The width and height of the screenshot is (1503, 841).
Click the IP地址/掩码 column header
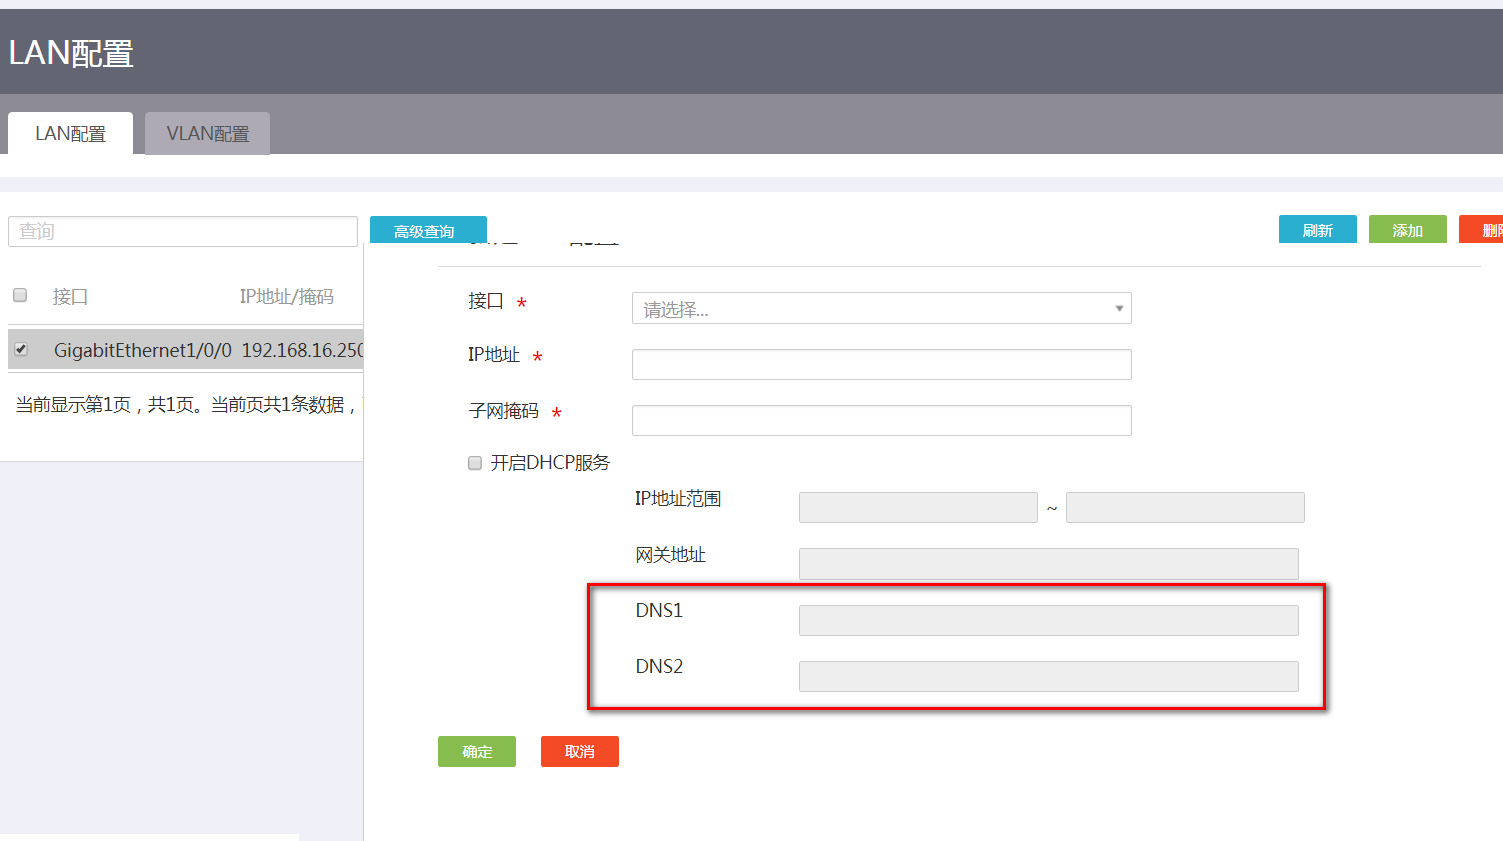(x=287, y=296)
